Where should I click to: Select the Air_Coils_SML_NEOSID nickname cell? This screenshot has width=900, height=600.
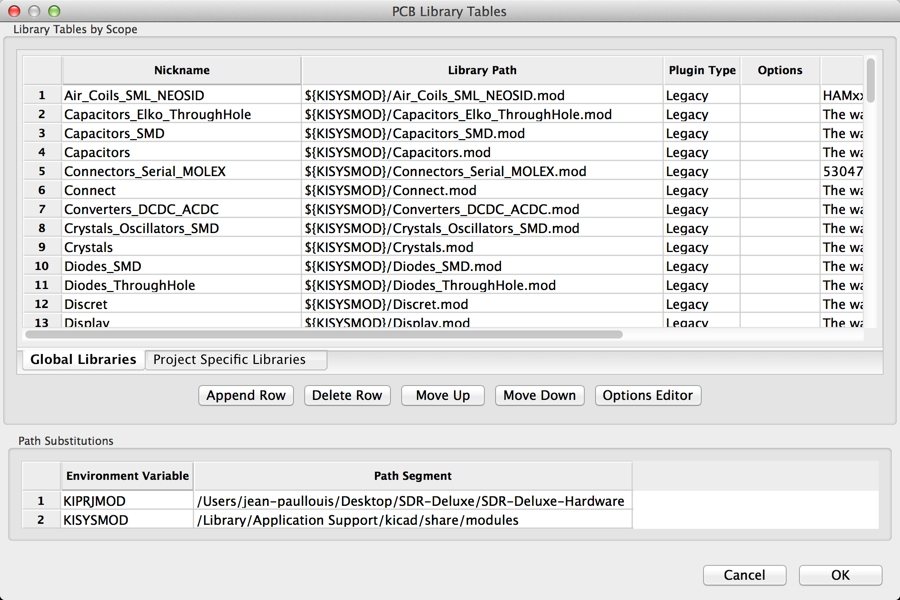181,96
